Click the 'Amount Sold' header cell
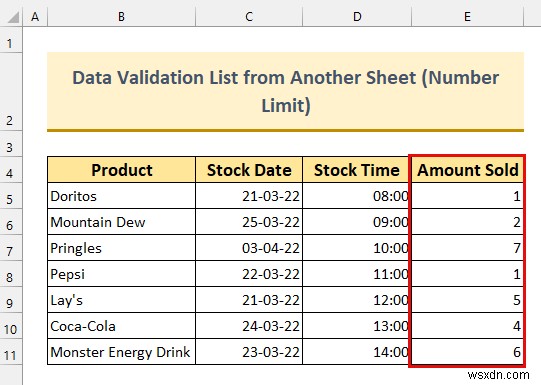 pyautogui.click(x=468, y=170)
